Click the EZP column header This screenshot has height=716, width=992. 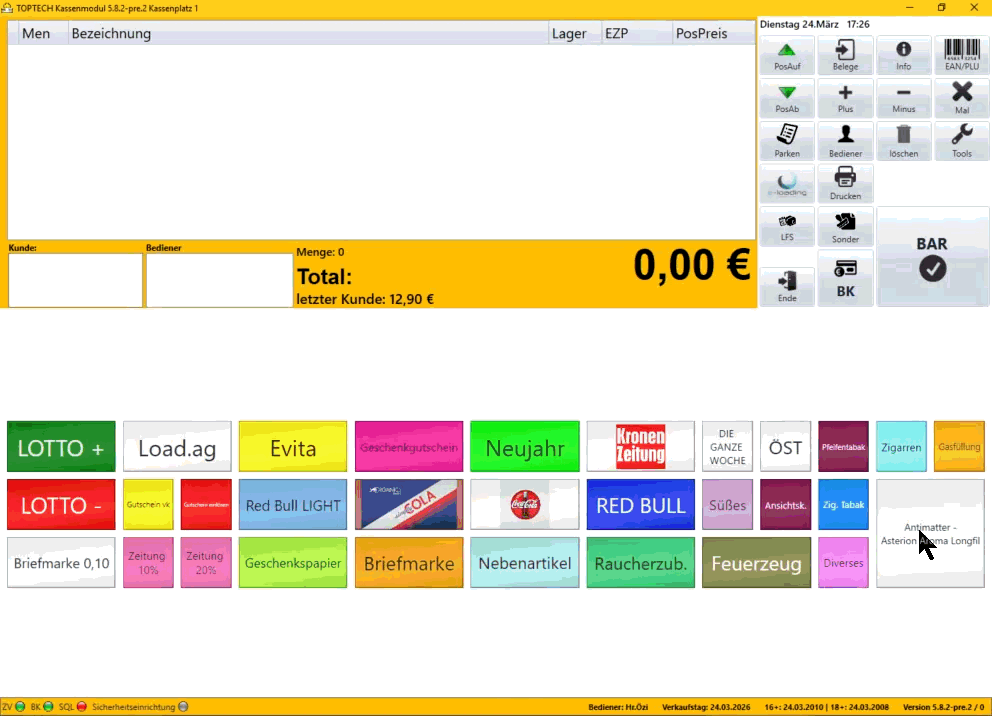pos(636,34)
